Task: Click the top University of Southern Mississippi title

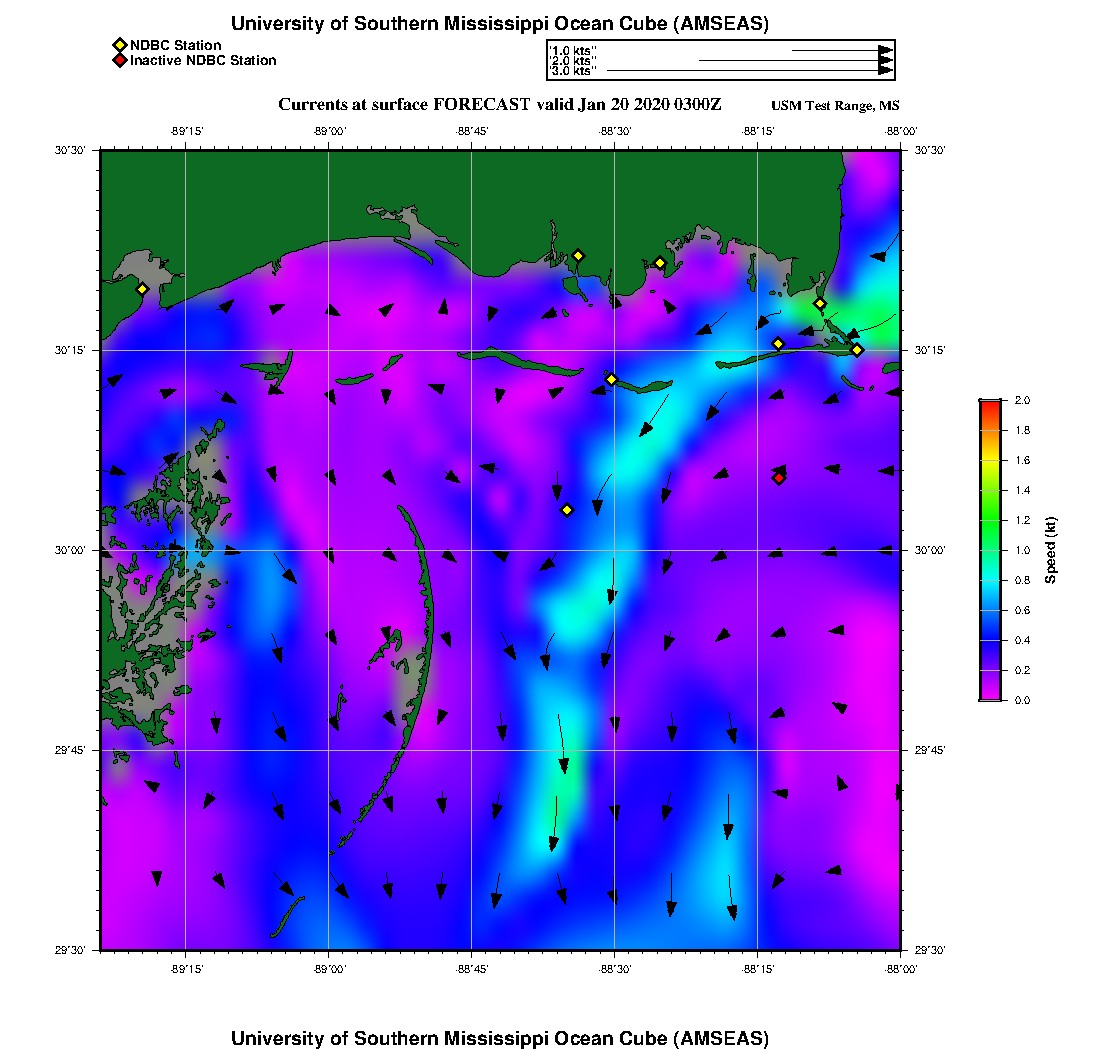Action: 499,23
